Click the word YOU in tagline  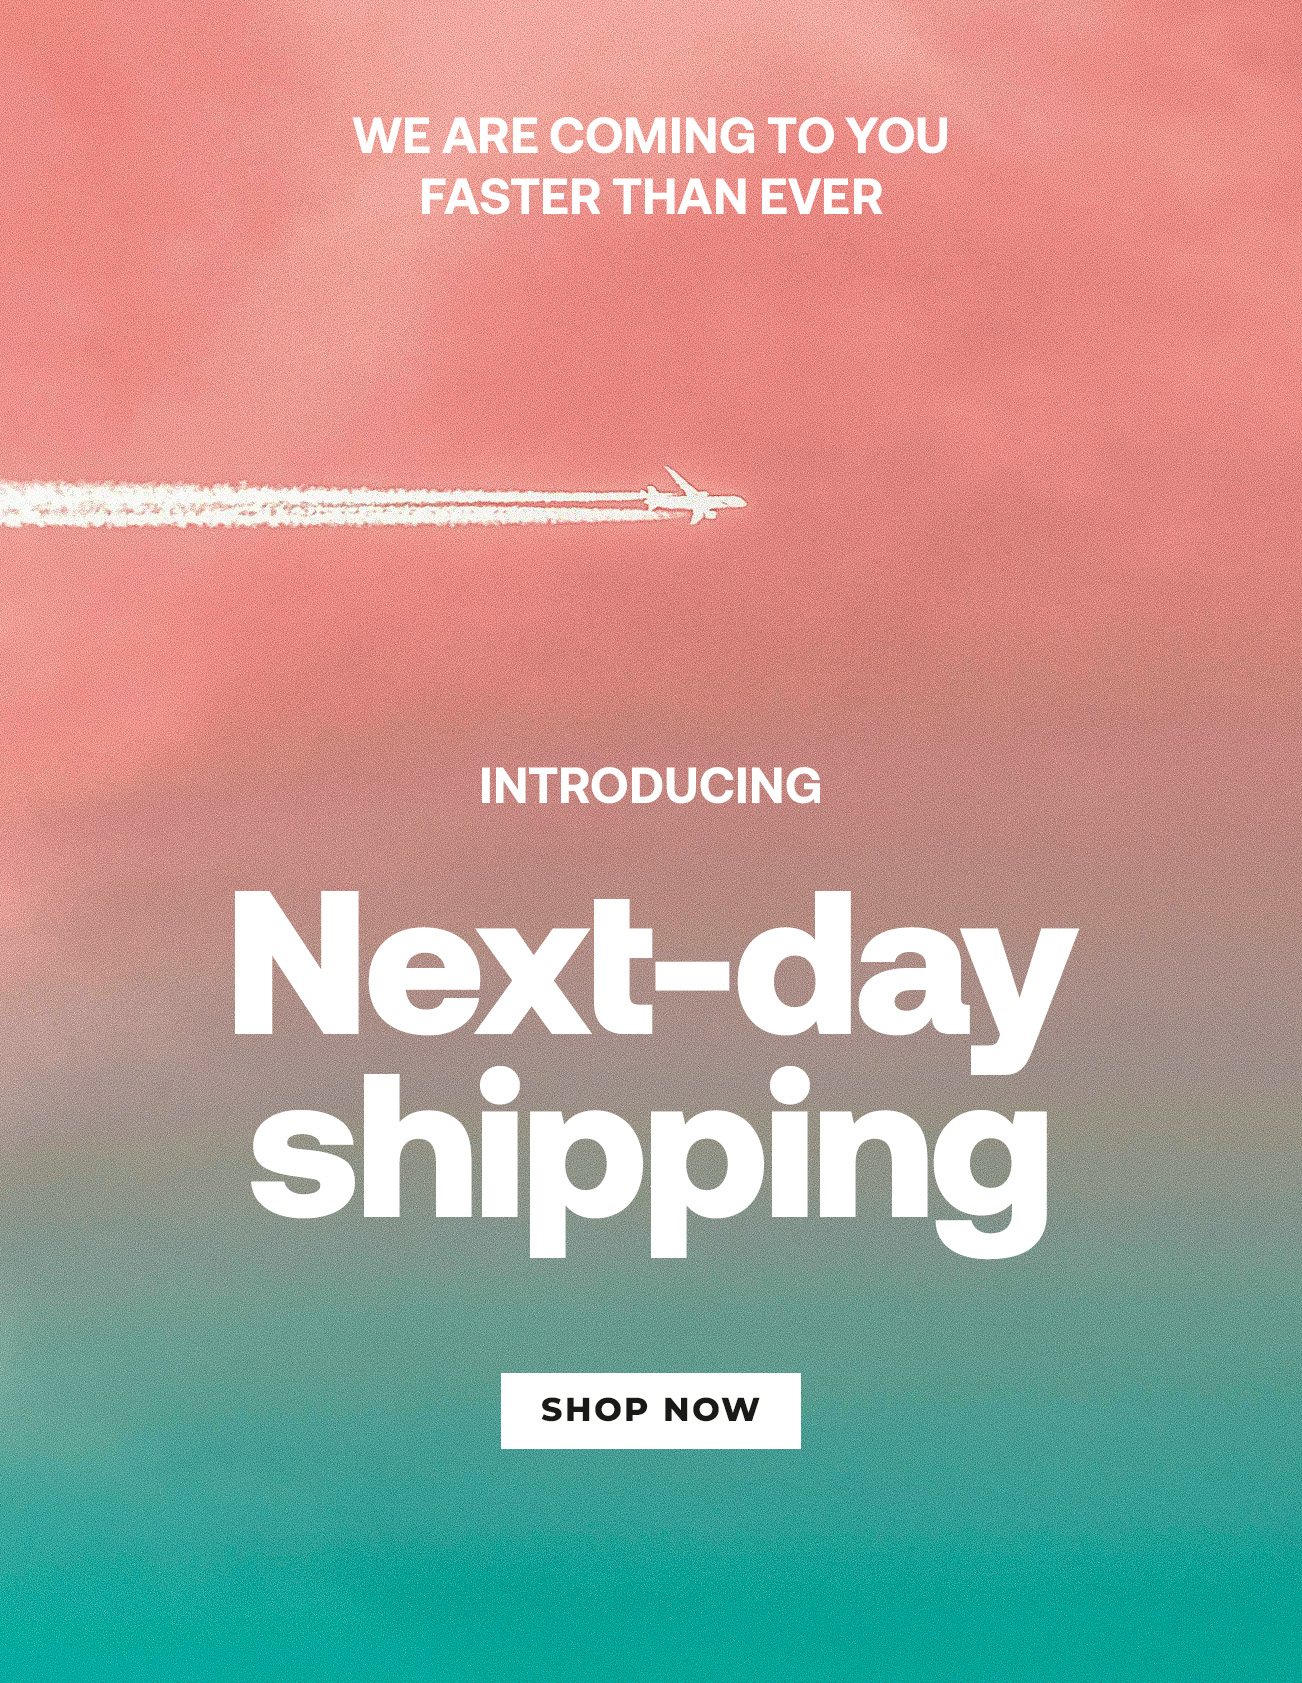pos(897,136)
